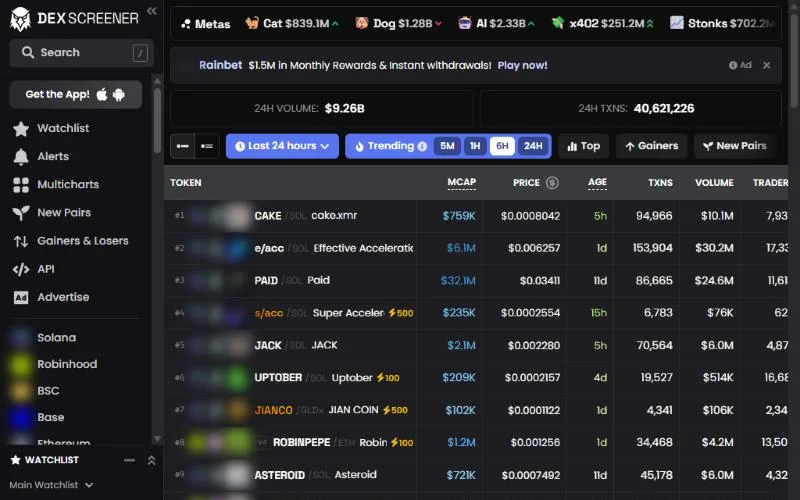The image size is (800, 500).
Task: Click the Watchlist star icon
Action: [21, 129]
